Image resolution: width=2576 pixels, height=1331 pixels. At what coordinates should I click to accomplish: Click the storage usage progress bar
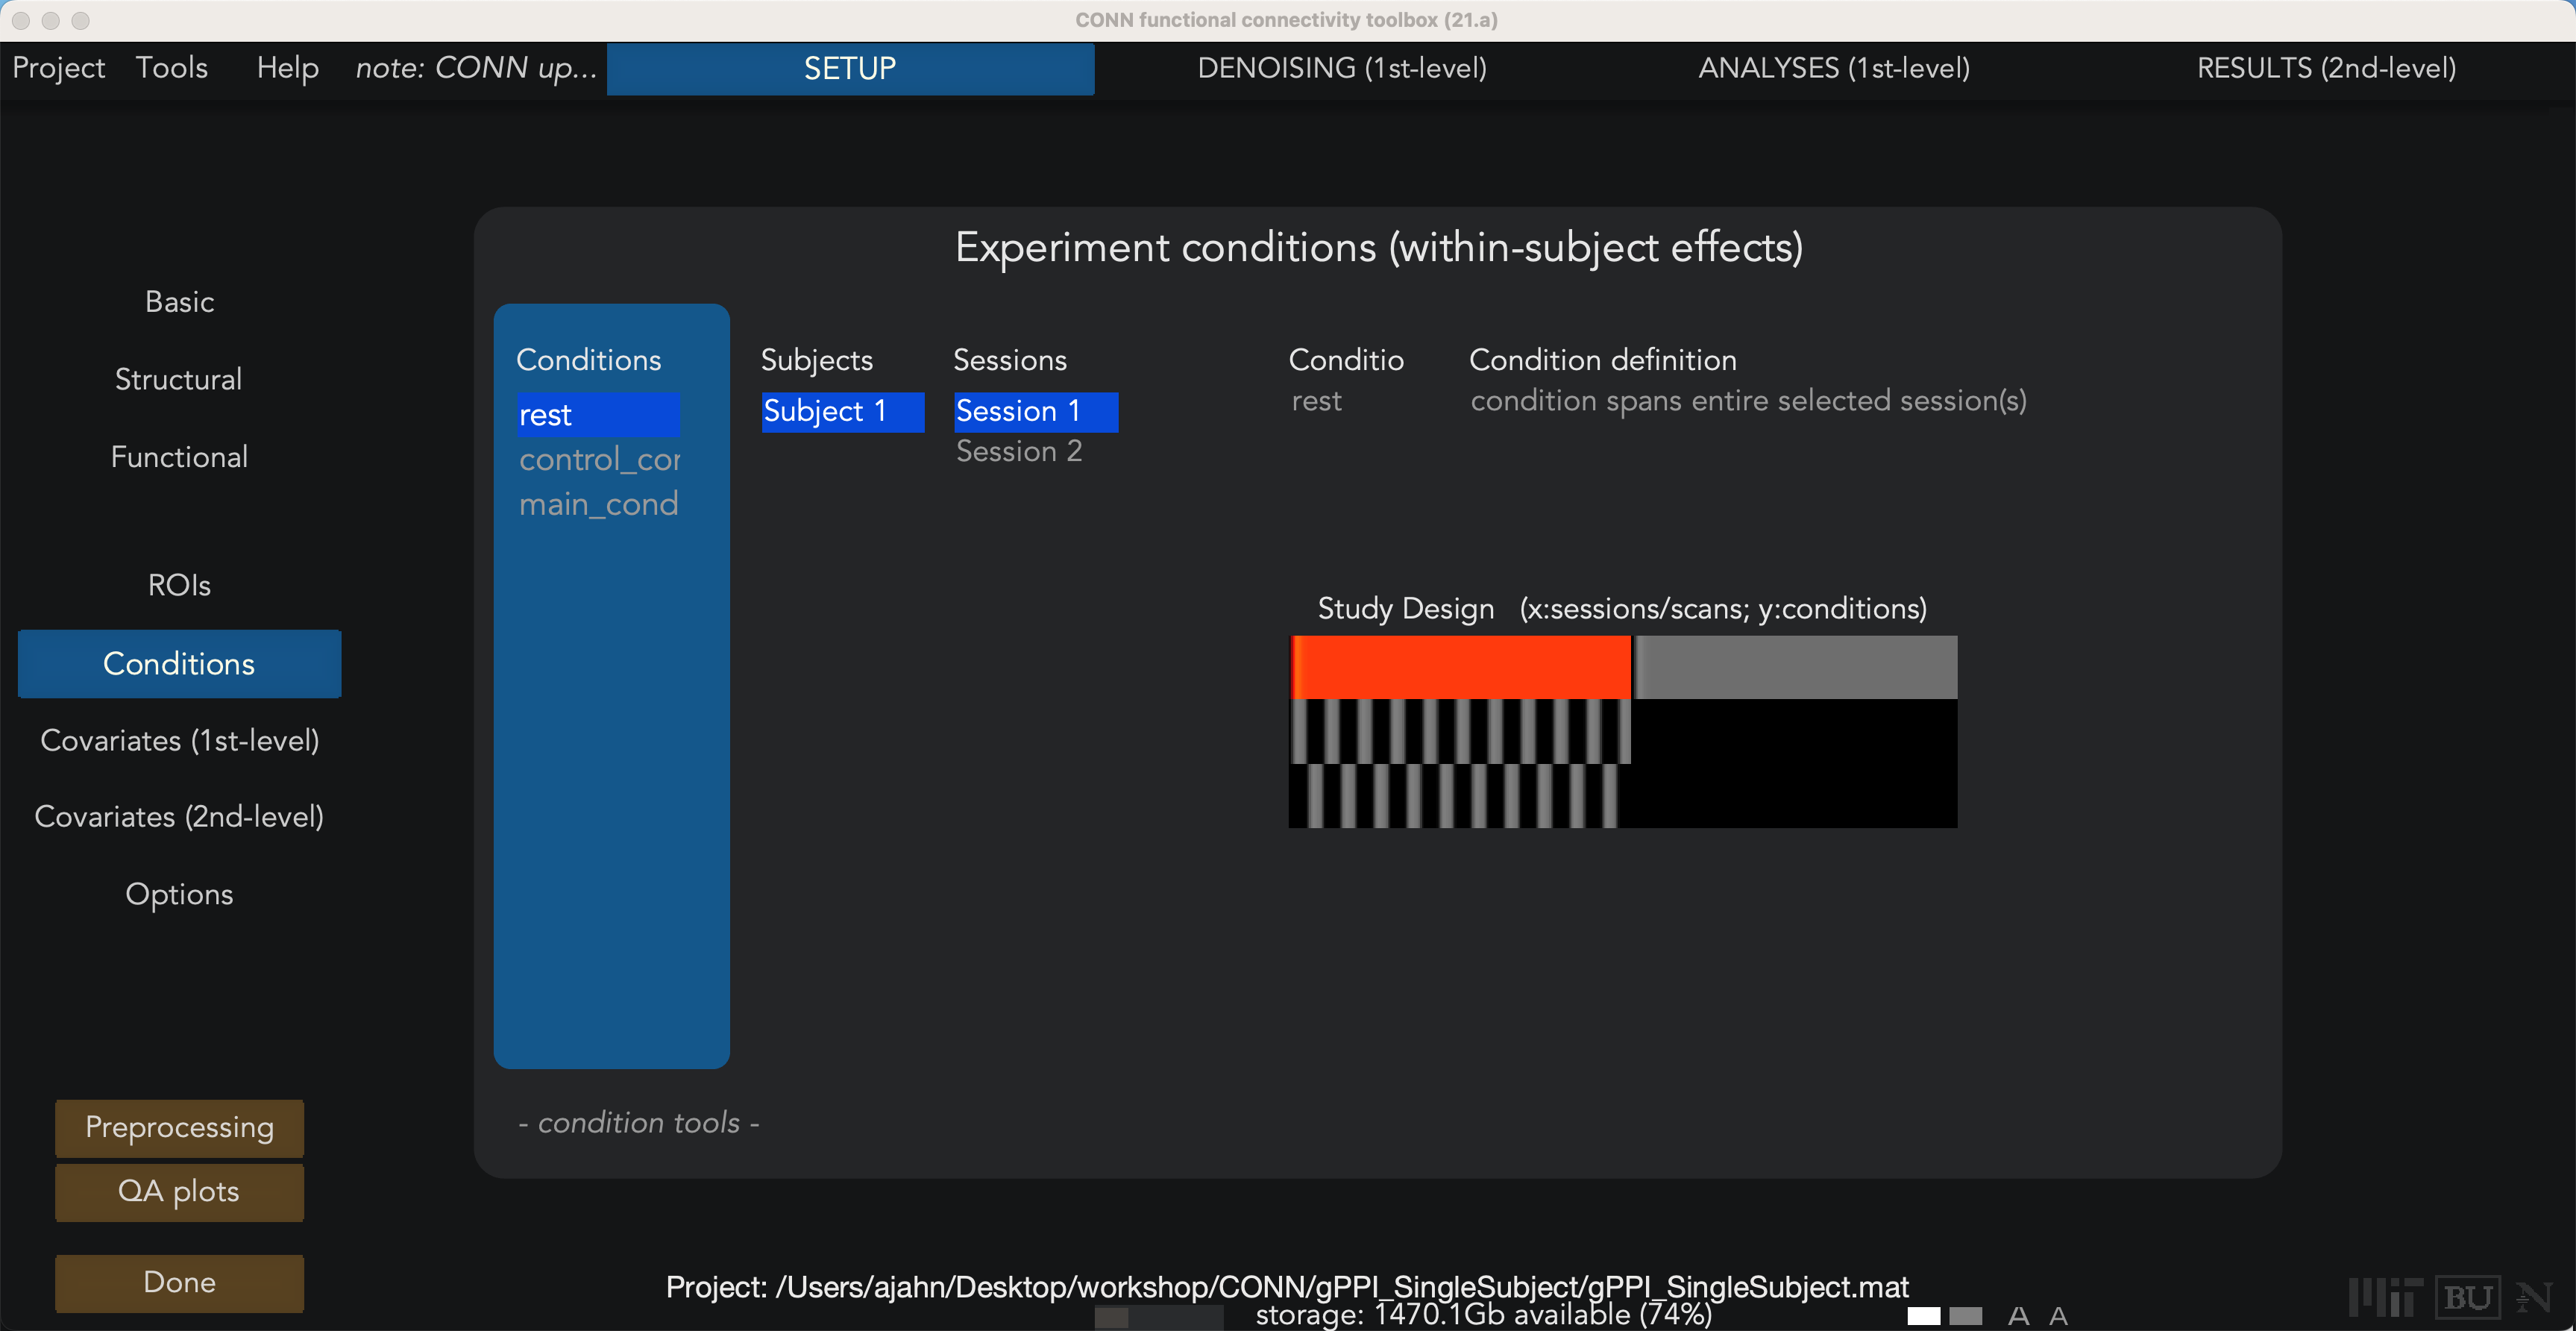click(1159, 1316)
